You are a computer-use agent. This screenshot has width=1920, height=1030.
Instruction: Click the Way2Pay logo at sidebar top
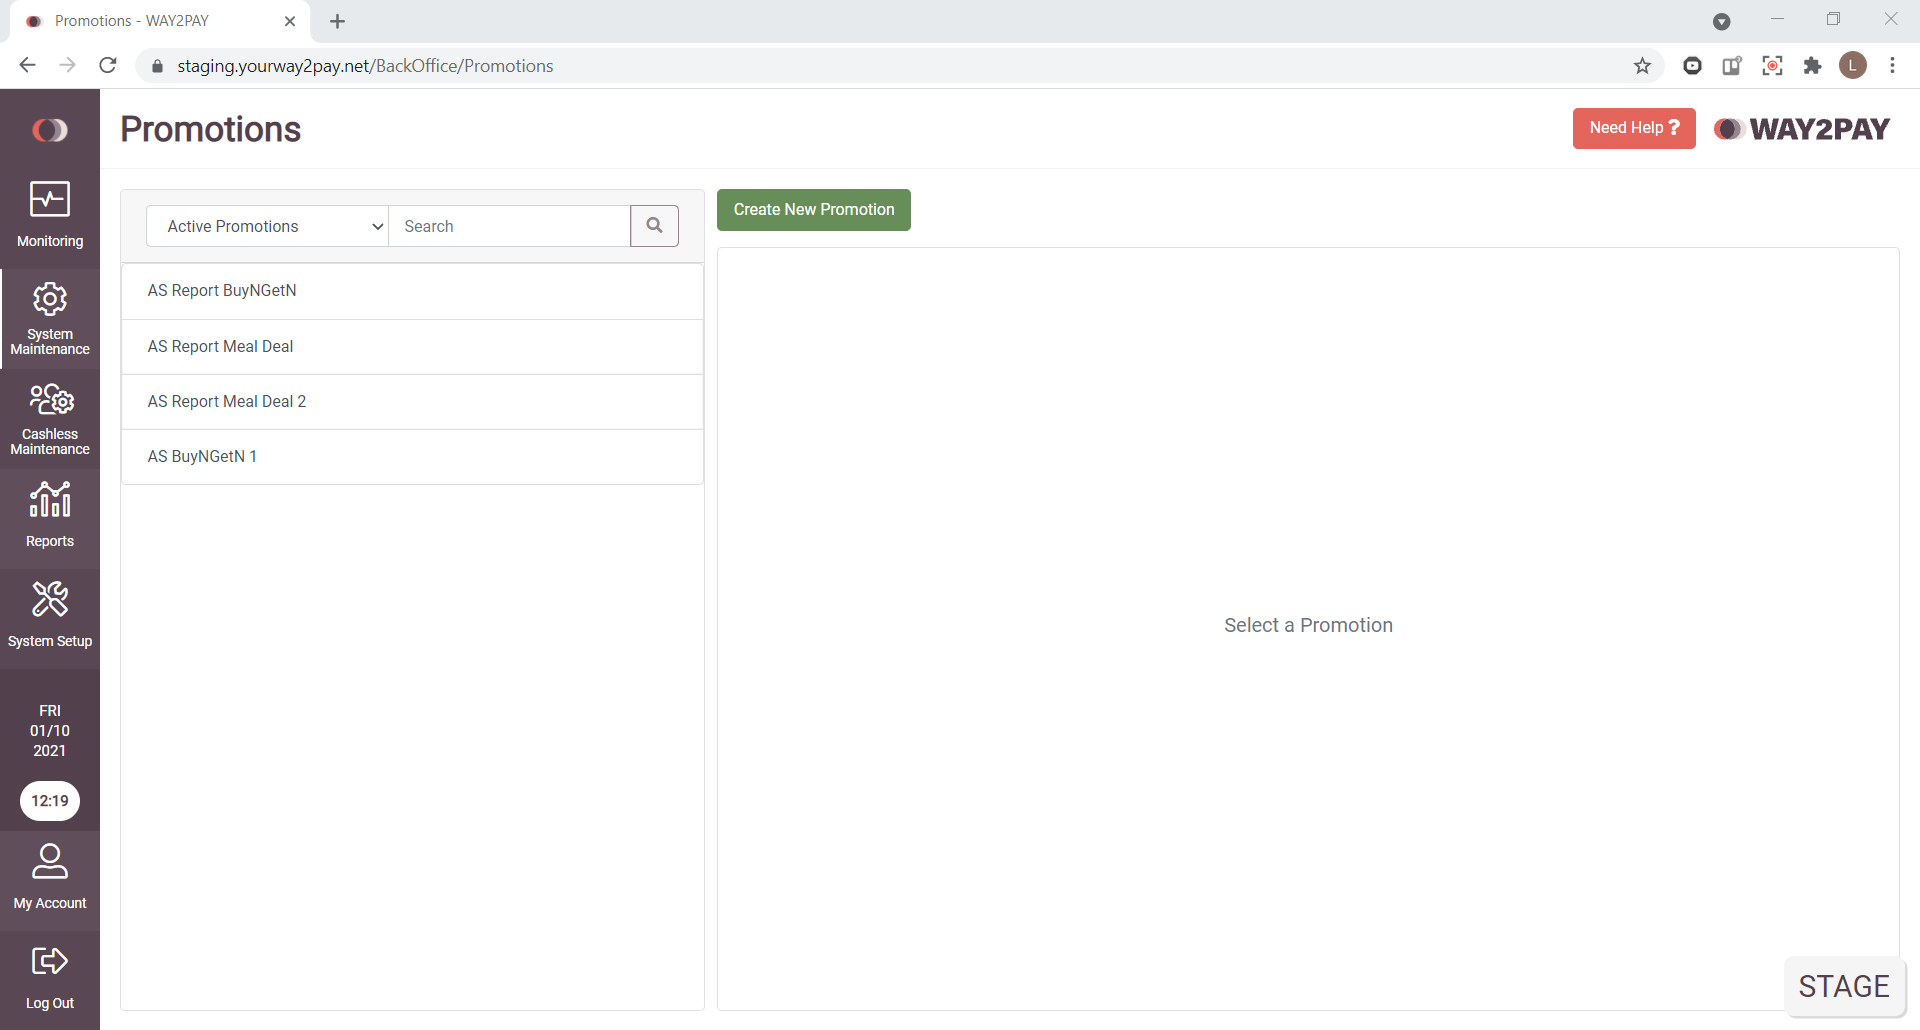[x=50, y=130]
